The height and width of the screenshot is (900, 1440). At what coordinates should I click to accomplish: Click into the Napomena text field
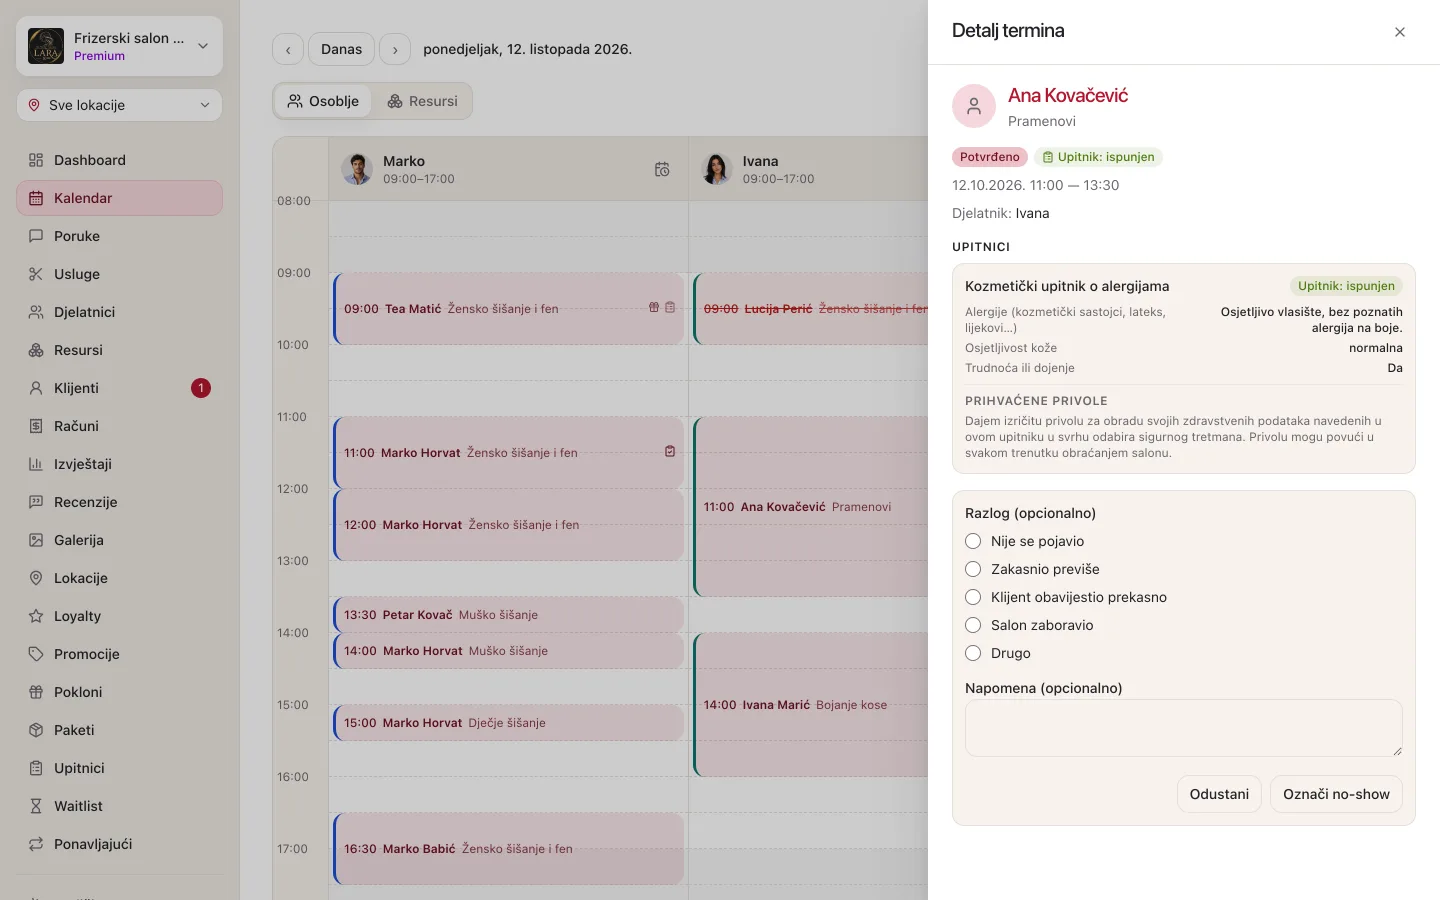pos(1184,728)
